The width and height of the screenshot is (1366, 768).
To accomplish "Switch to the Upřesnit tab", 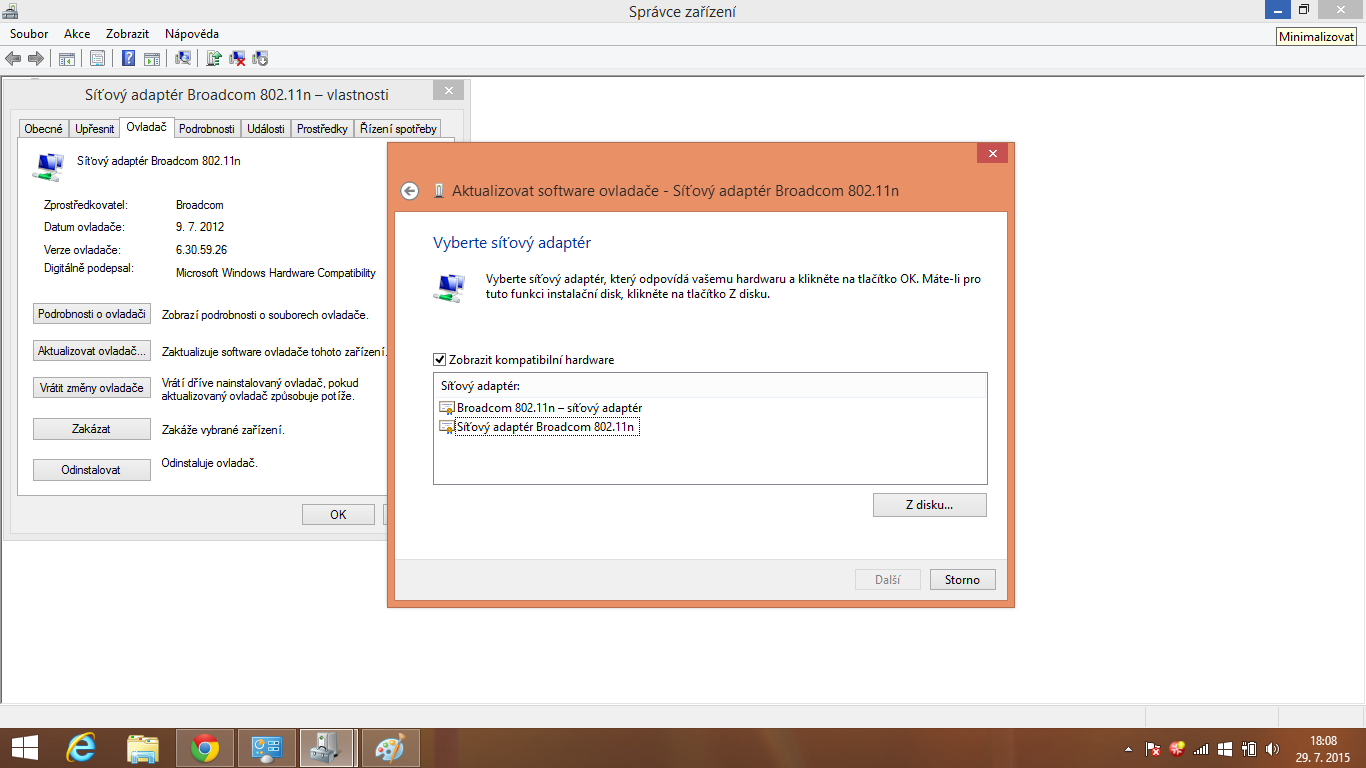I will tap(95, 129).
